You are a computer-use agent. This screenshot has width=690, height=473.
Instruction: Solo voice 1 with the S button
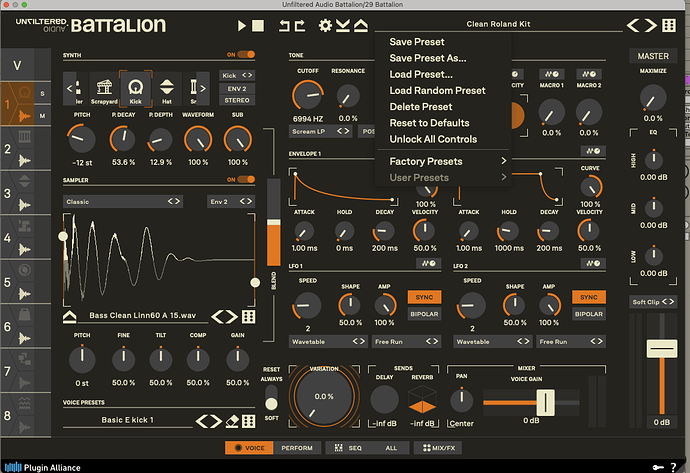pyautogui.click(x=42, y=93)
